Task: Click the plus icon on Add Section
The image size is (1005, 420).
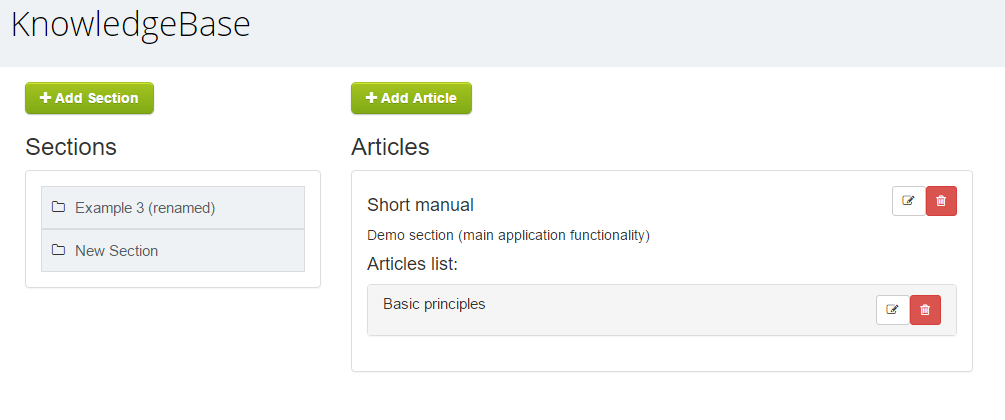Action: pos(46,98)
